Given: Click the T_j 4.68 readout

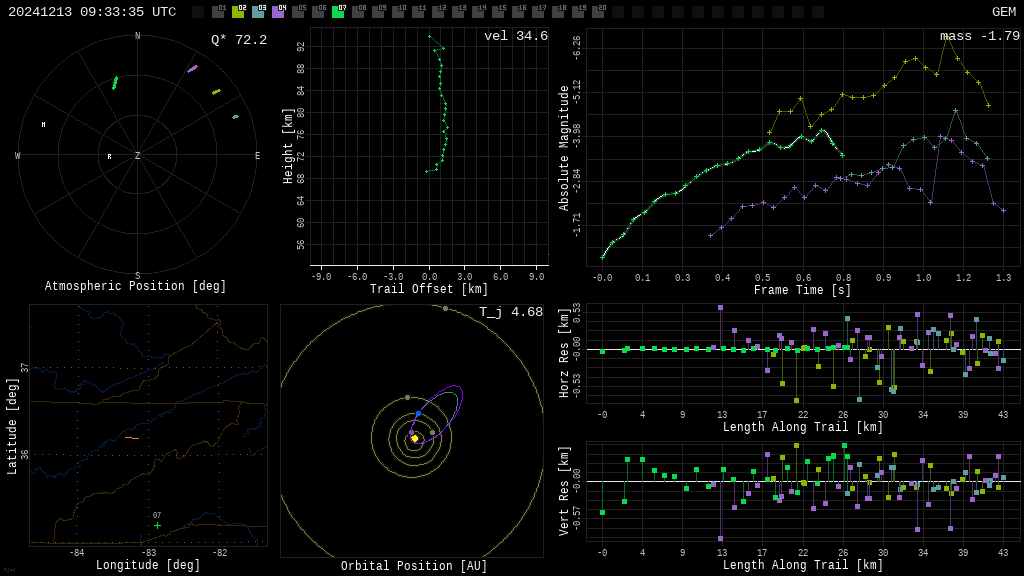Looking at the screenshot, I should pyautogui.click(x=510, y=312).
